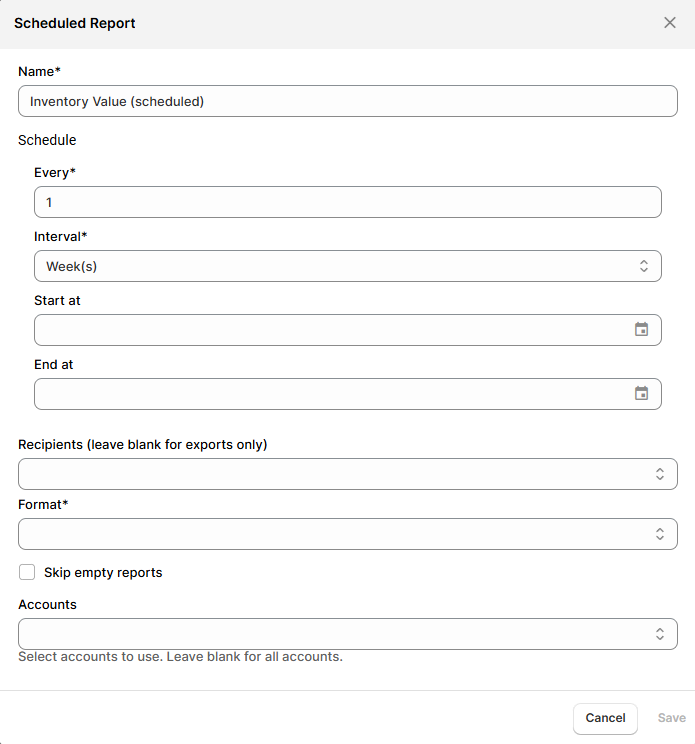The image size is (695, 744).
Task: Close the Scheduled Report dialog
Action: click(670, 23)
